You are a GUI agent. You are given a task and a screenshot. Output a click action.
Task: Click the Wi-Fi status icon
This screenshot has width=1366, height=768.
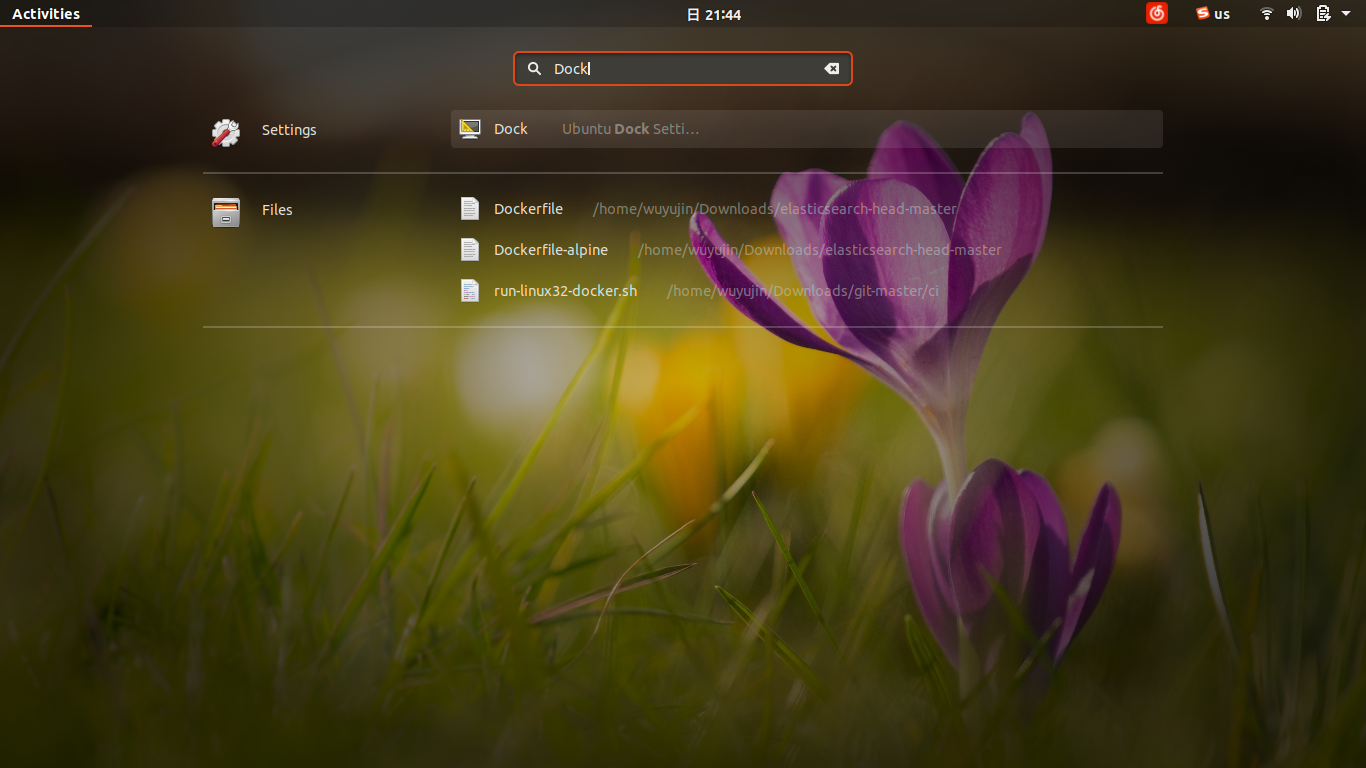[x=1266, y=13]
